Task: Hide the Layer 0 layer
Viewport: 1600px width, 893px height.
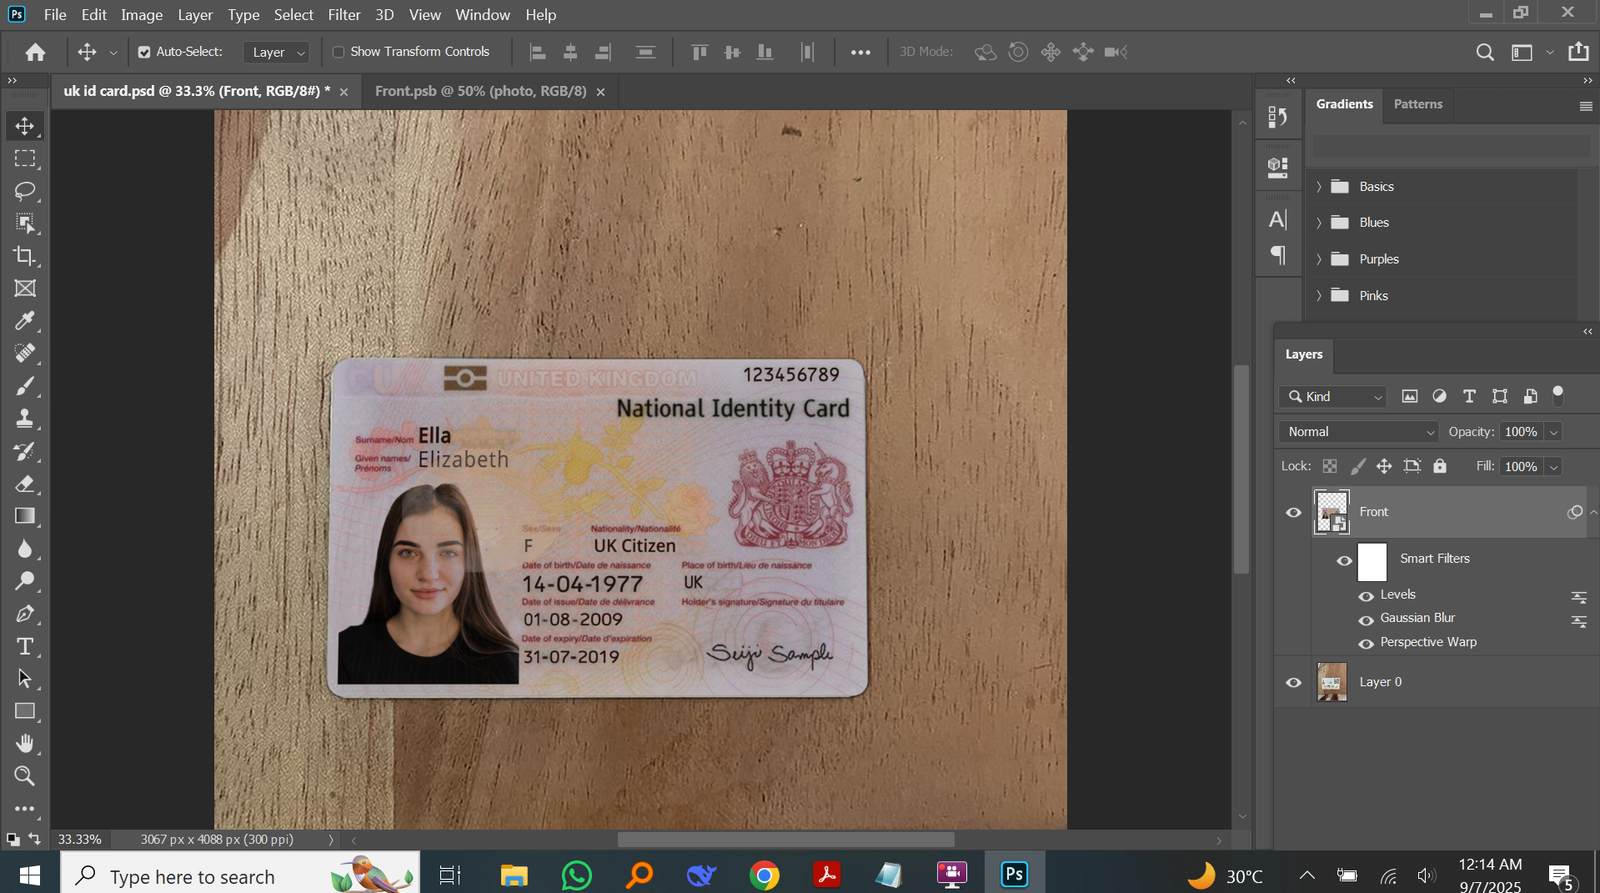Action: [x=1293, y=682]
